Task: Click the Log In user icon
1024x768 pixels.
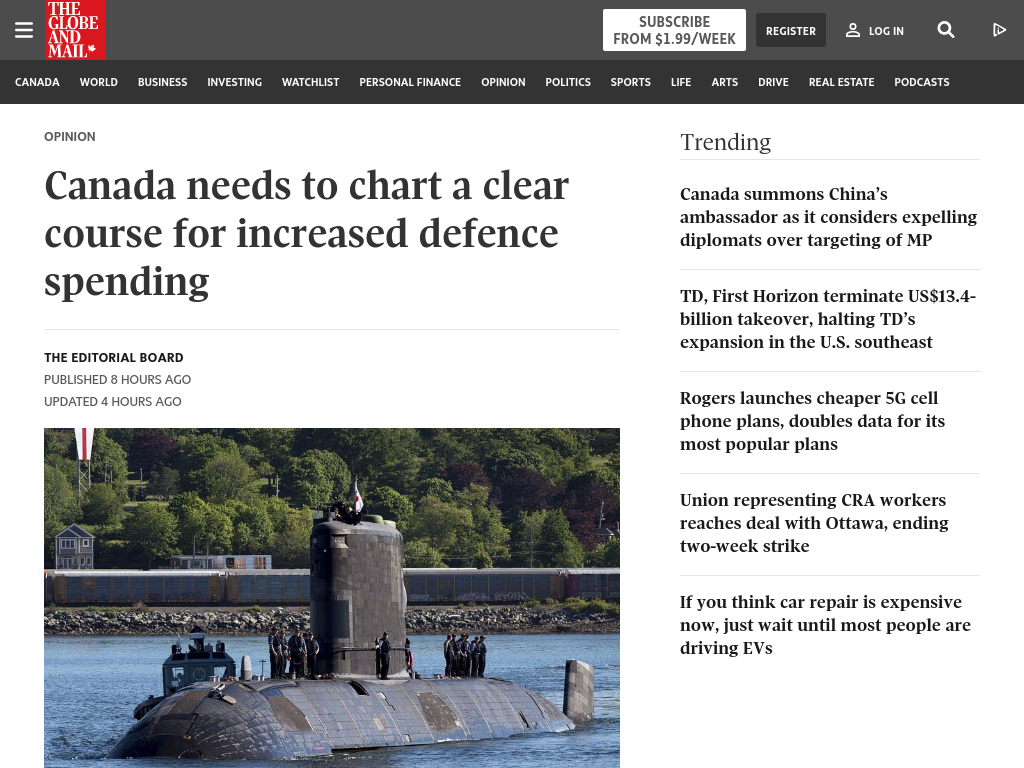Action: [x=853, y=30]
